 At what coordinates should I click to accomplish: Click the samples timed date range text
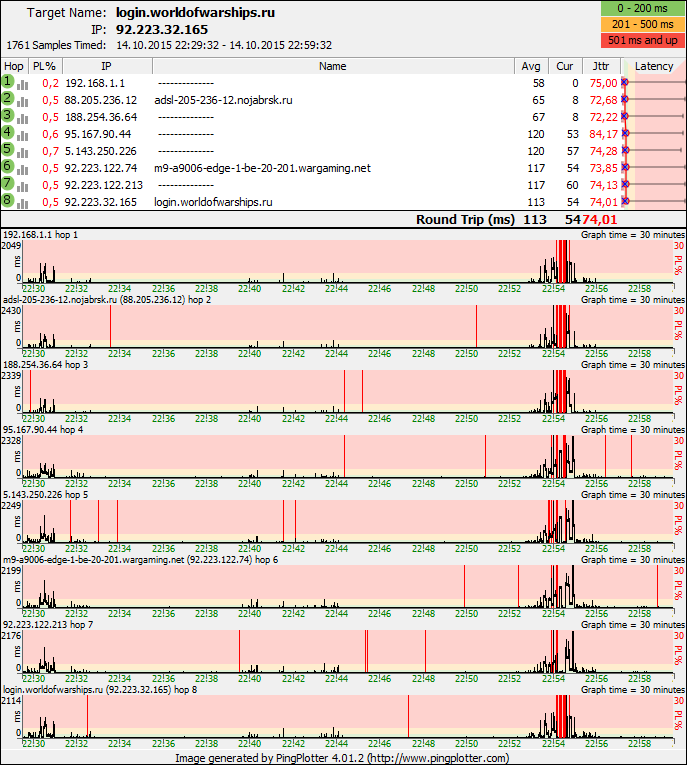pyautogui.click(x=224, y=45)
